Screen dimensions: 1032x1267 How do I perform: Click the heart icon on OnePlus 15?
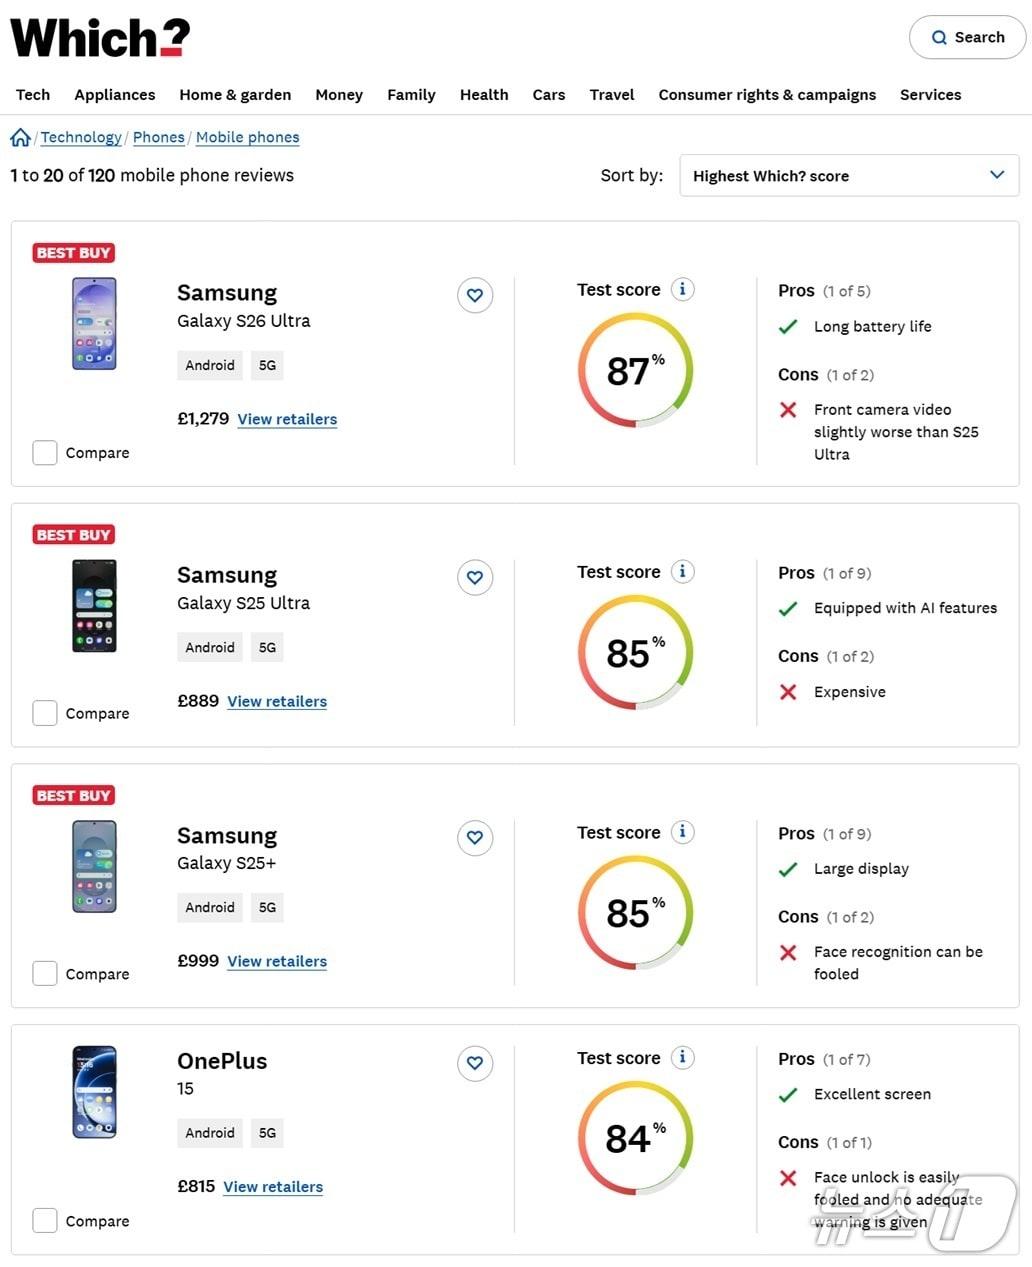(x=474, y=1063)
